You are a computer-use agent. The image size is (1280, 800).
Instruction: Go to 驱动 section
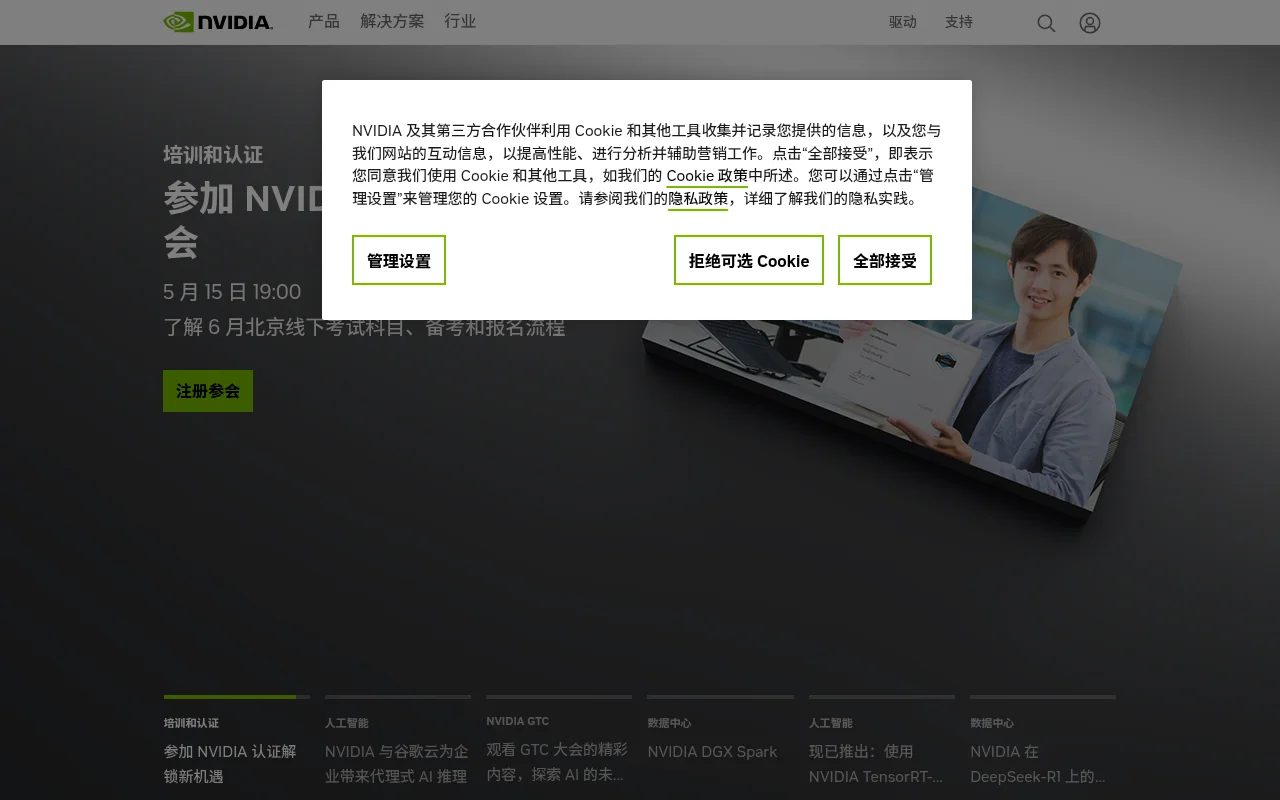[x=903, y=22]
